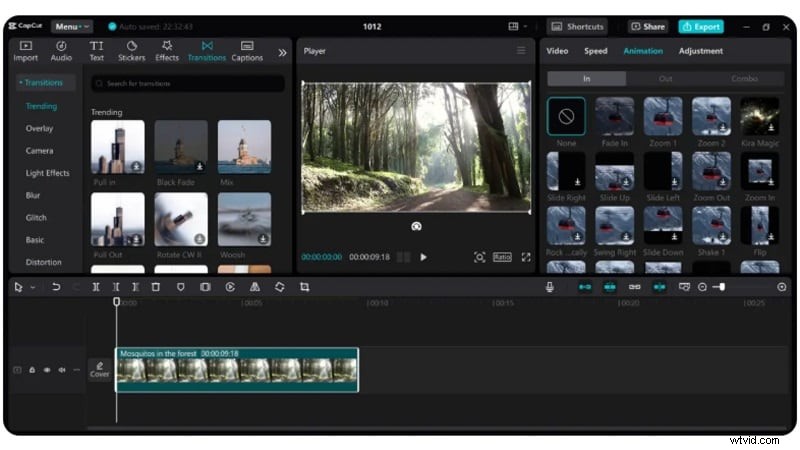This screenshot has width=800, height=450.
Task: Click the mirror flip icon in timeline toolbar
Action: click(x=255, y=287)
